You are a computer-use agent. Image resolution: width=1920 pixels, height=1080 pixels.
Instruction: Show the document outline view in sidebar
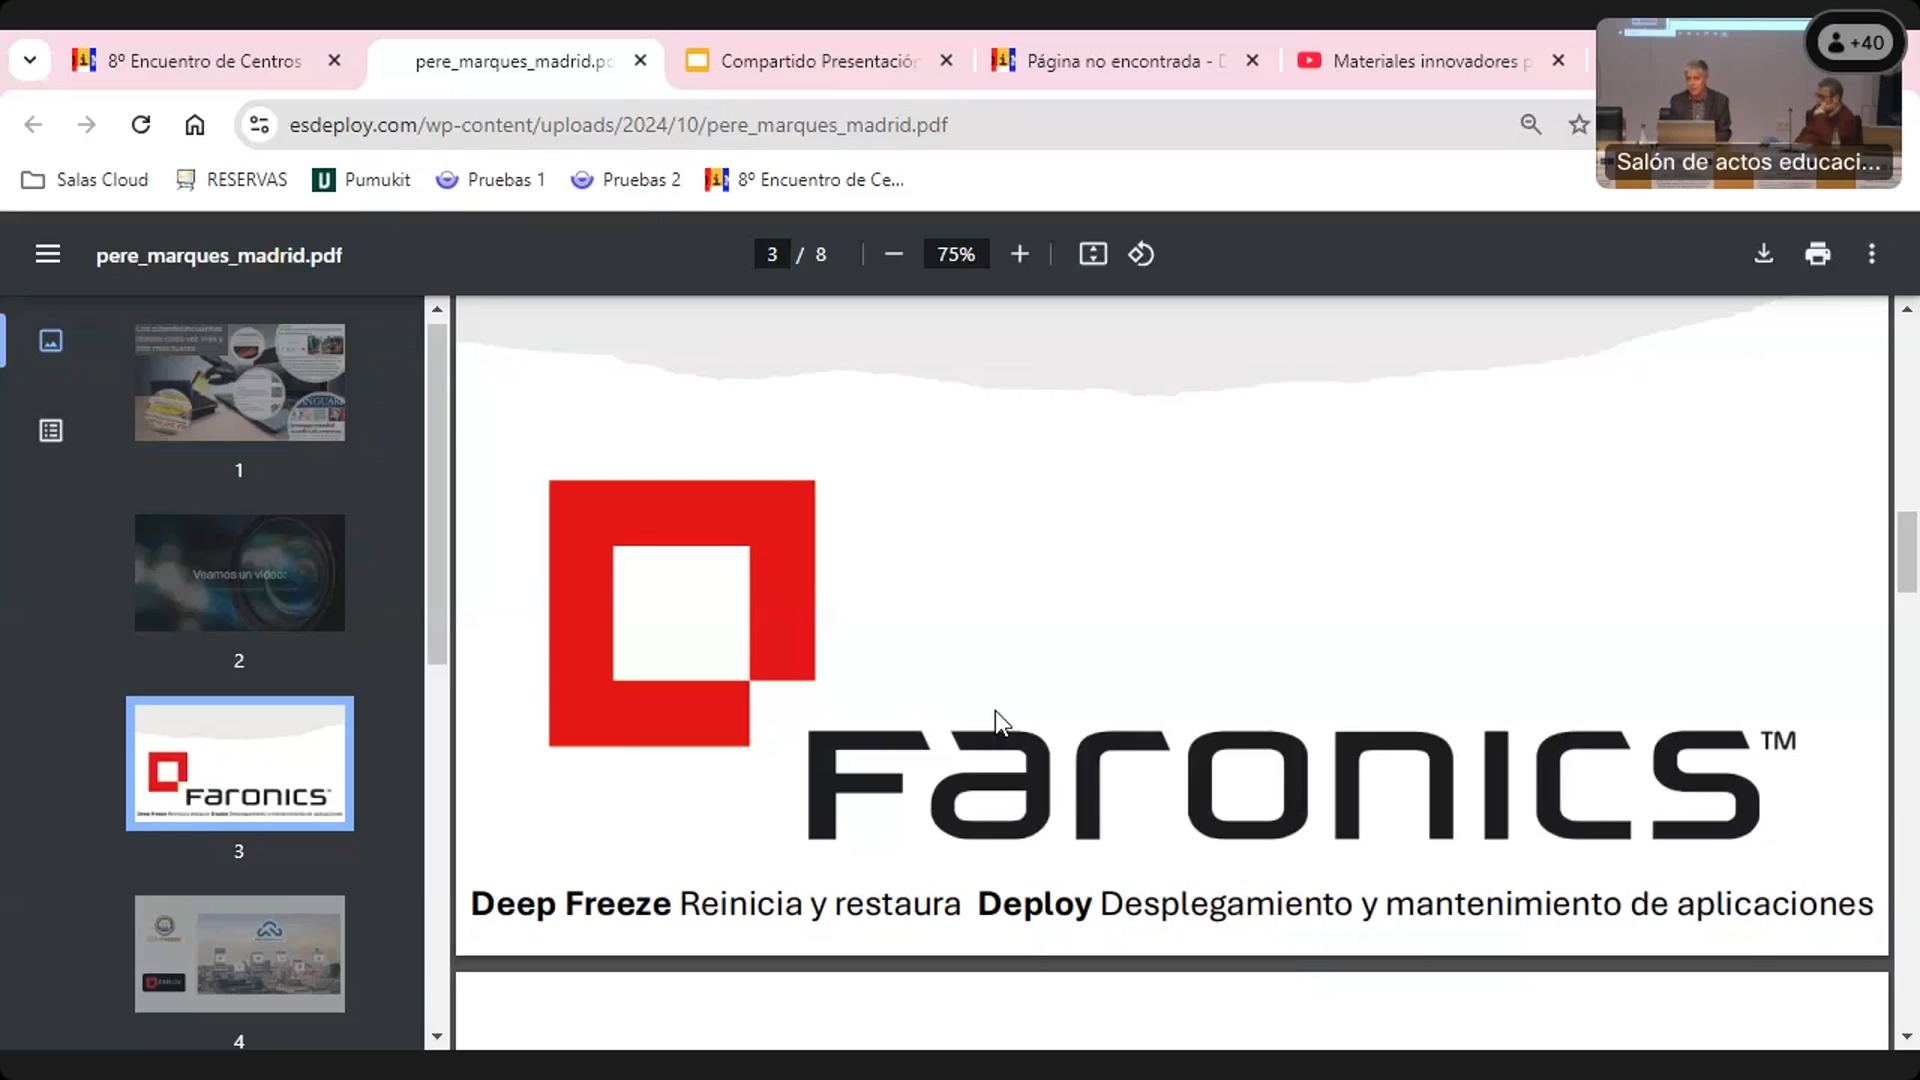(51, 431)
